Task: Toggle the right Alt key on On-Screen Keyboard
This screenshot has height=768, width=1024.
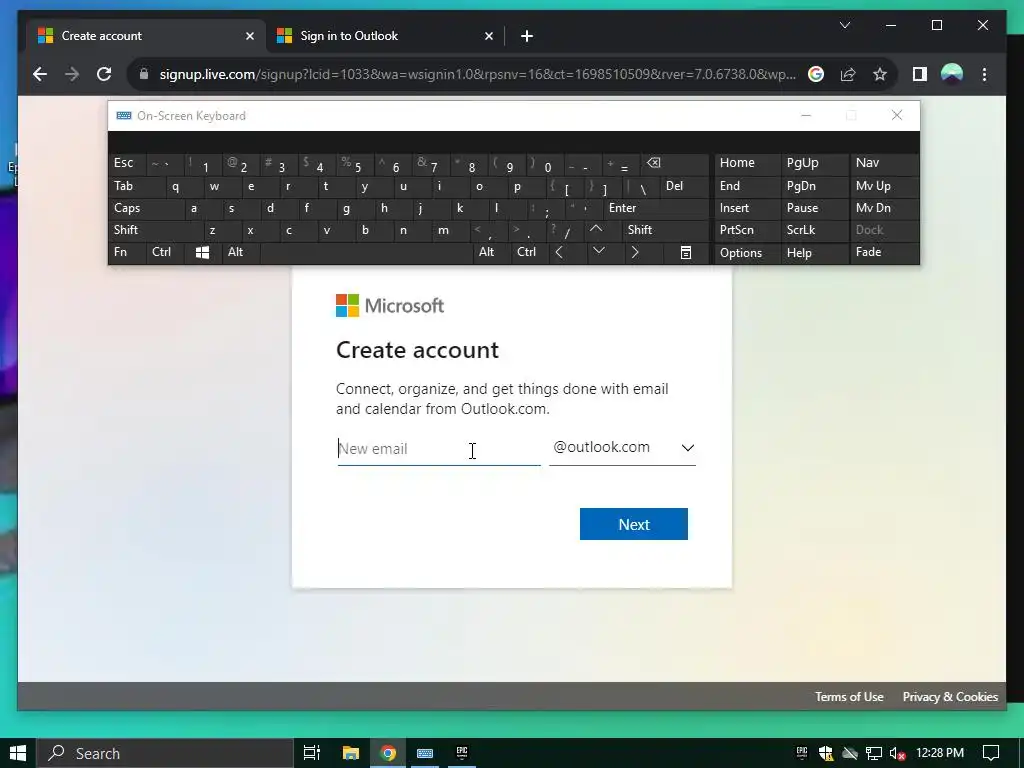Action: pyautogui.click(x=492, y=252)
